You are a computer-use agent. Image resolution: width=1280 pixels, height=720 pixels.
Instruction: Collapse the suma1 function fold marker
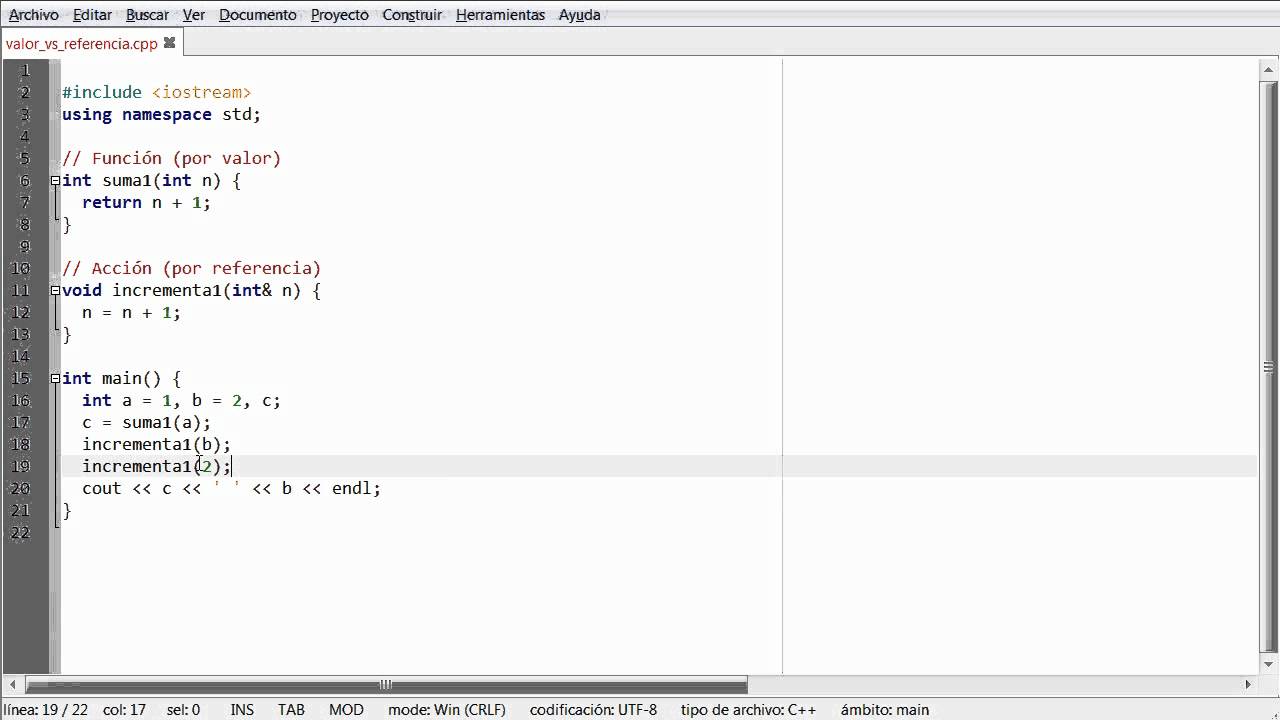point(55,181)
